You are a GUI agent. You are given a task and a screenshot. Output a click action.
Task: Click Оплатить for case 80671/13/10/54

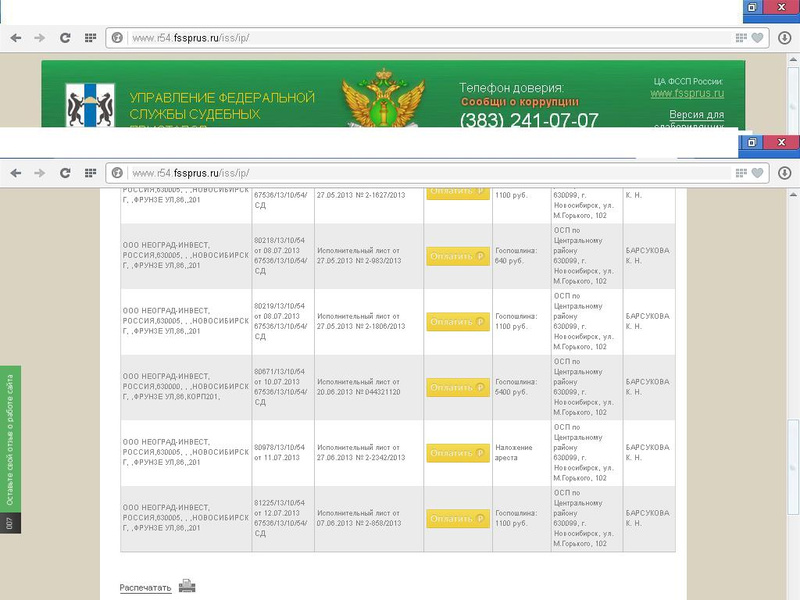[458, 387]
